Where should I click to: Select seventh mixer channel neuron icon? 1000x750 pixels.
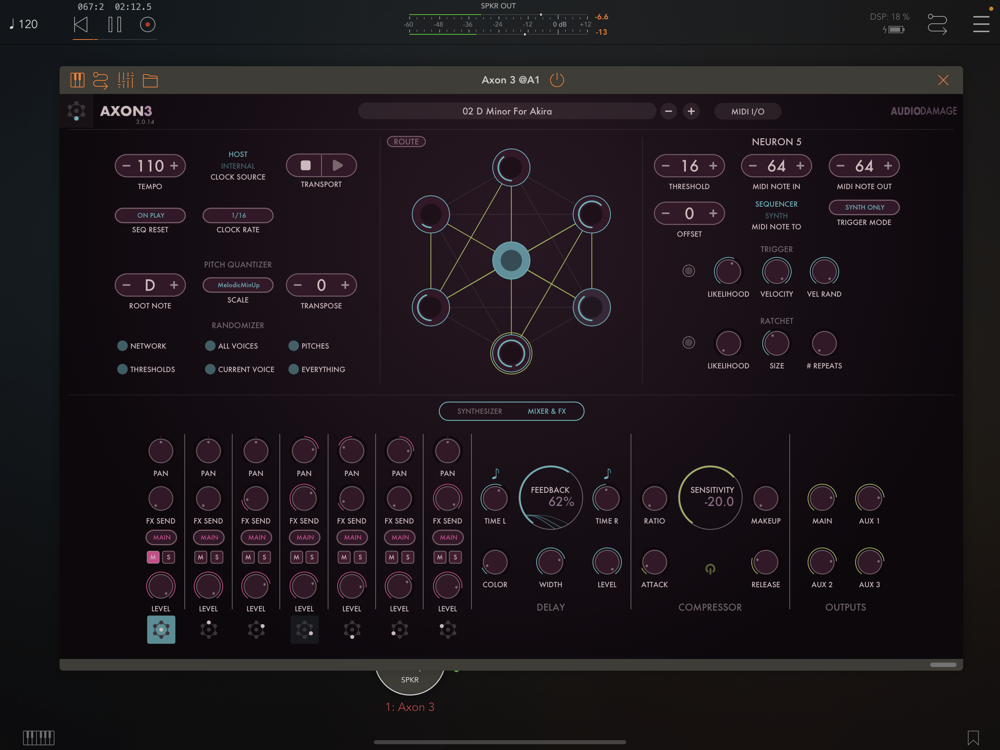pyautogui.click(x=448, y=629)
